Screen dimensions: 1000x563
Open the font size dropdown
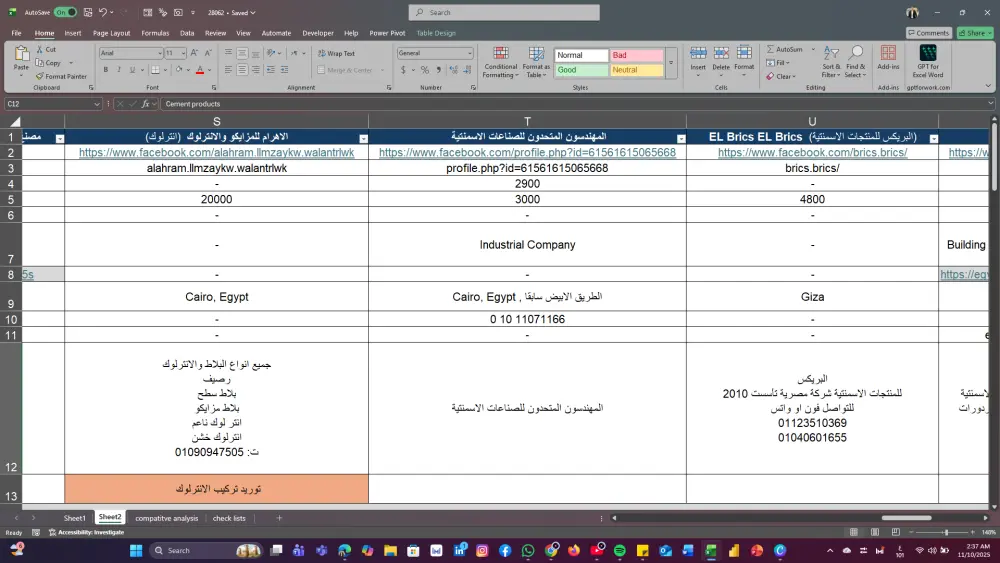click(x=183, y=53)
